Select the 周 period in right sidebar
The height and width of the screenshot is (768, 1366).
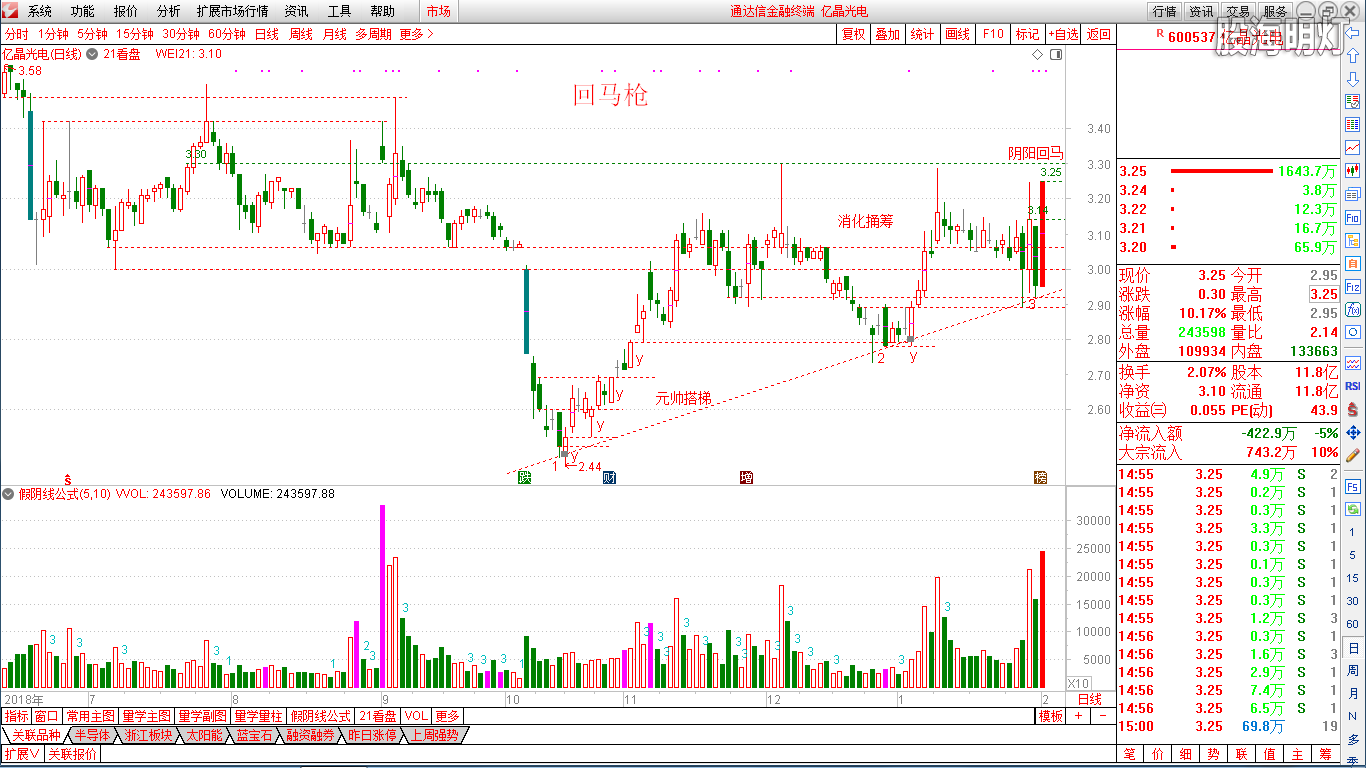[x=1353, y=672]
